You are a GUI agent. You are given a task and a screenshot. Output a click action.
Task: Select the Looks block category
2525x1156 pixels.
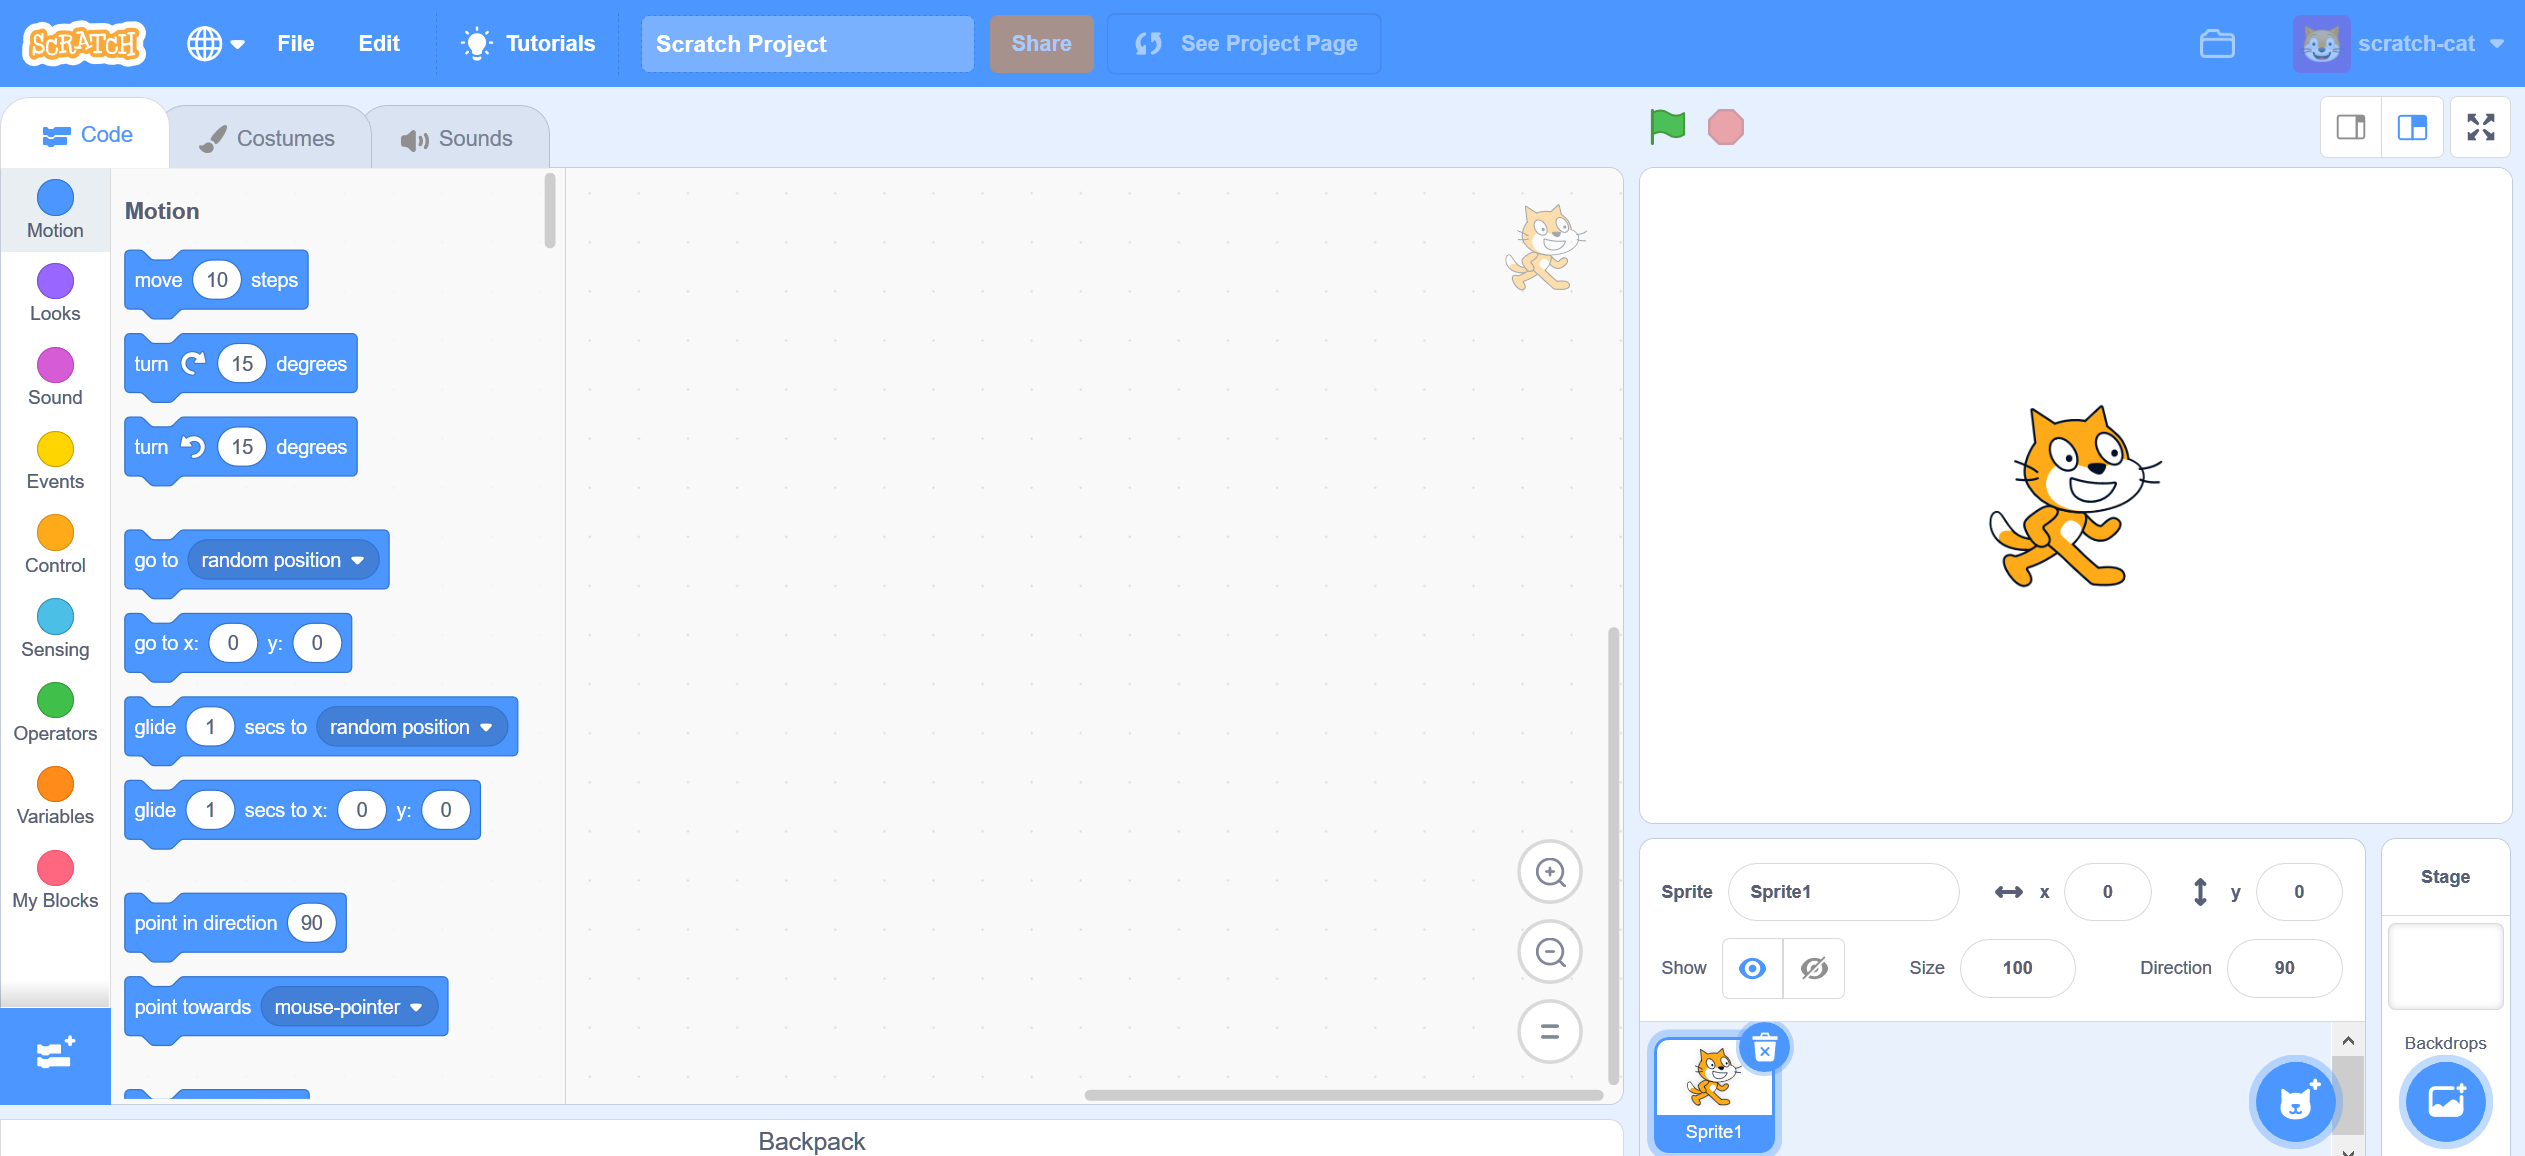[x=55, y=293]
